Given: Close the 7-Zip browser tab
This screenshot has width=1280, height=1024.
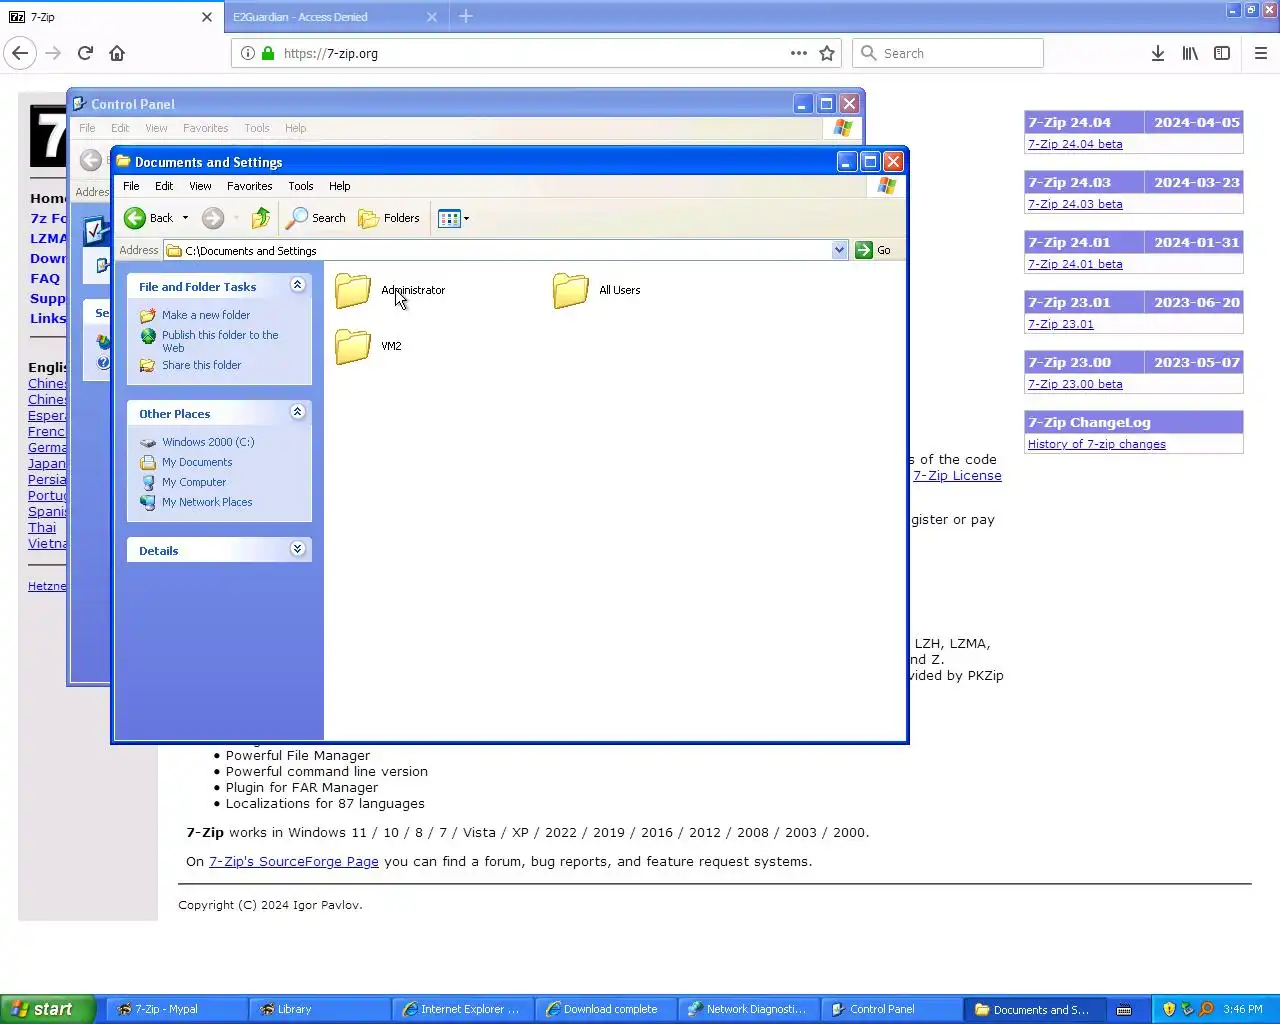Looking at the screenshot, I should pos(207,17).
